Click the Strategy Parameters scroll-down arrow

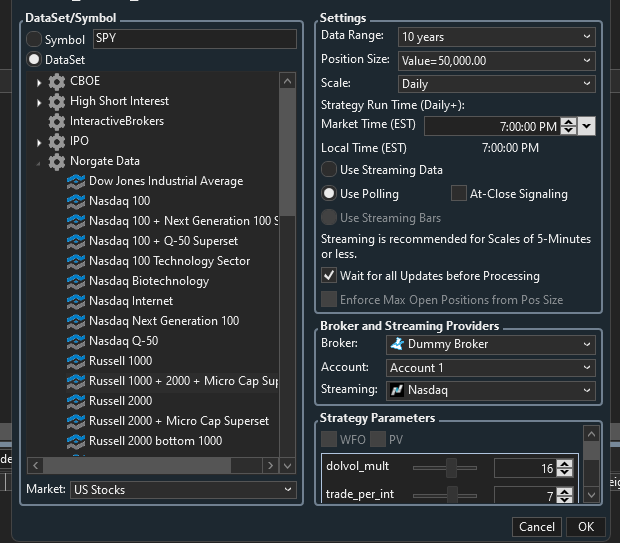tap(591, 495)
